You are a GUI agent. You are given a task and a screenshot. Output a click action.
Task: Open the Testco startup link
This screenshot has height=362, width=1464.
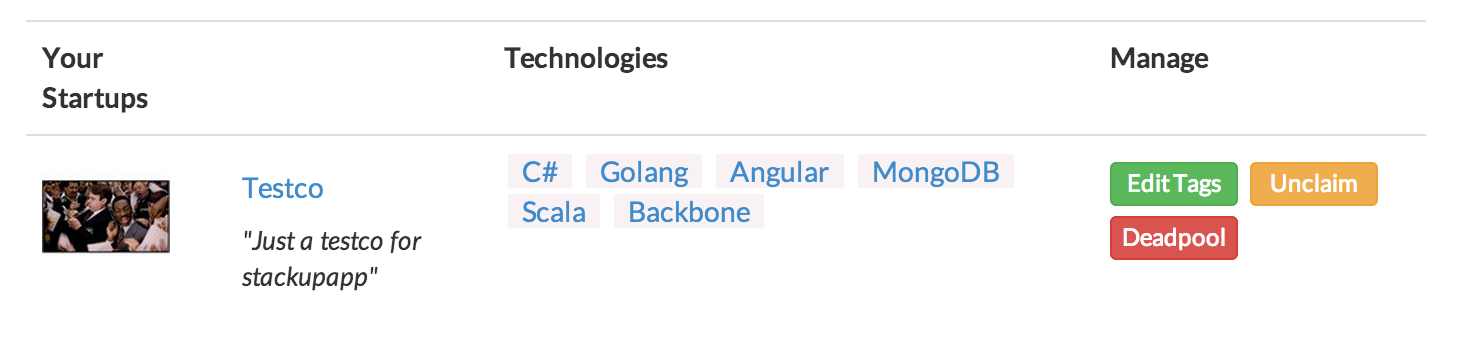(283, 188)
